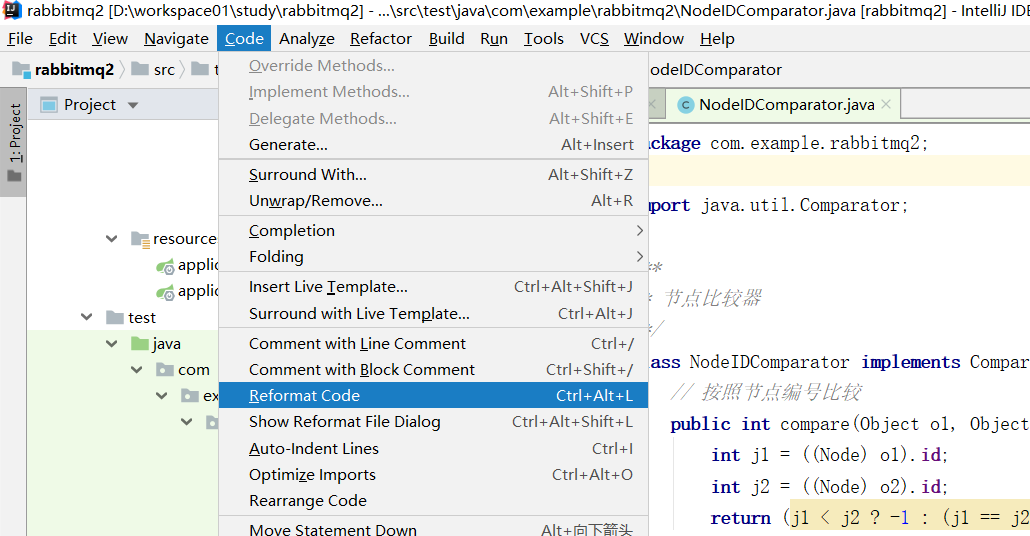Collapse the ex package node arrow
This screenshot has width=1030, height=536.
(162, 395)
